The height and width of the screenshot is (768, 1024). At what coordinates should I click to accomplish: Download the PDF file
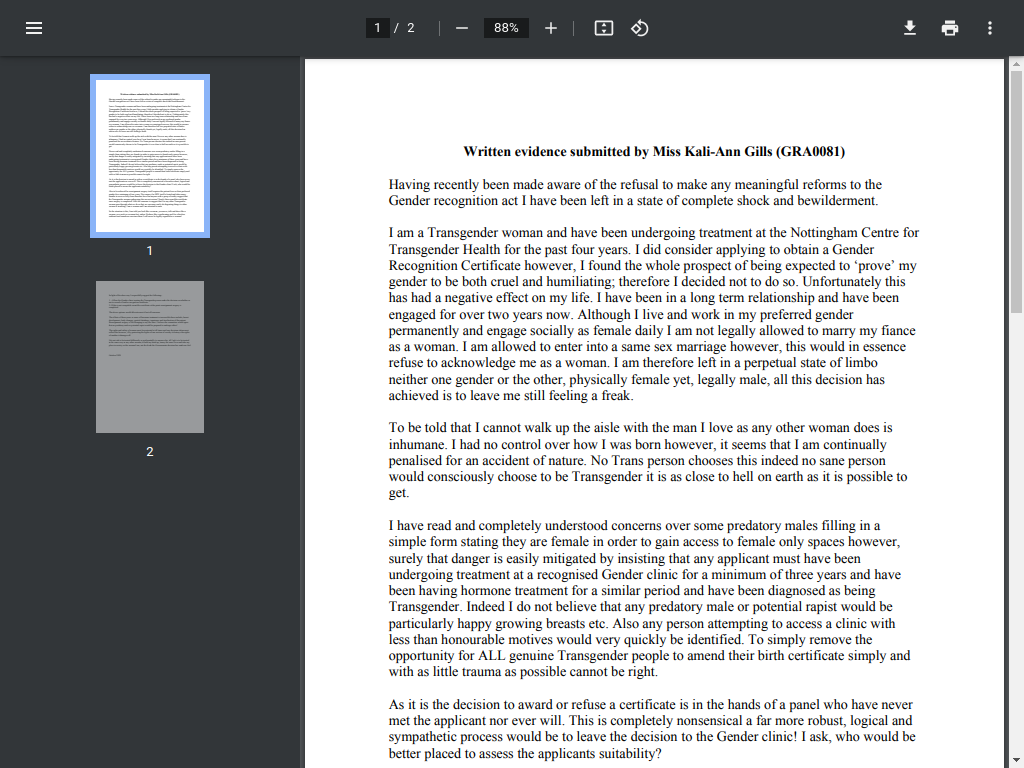(910, 28)
